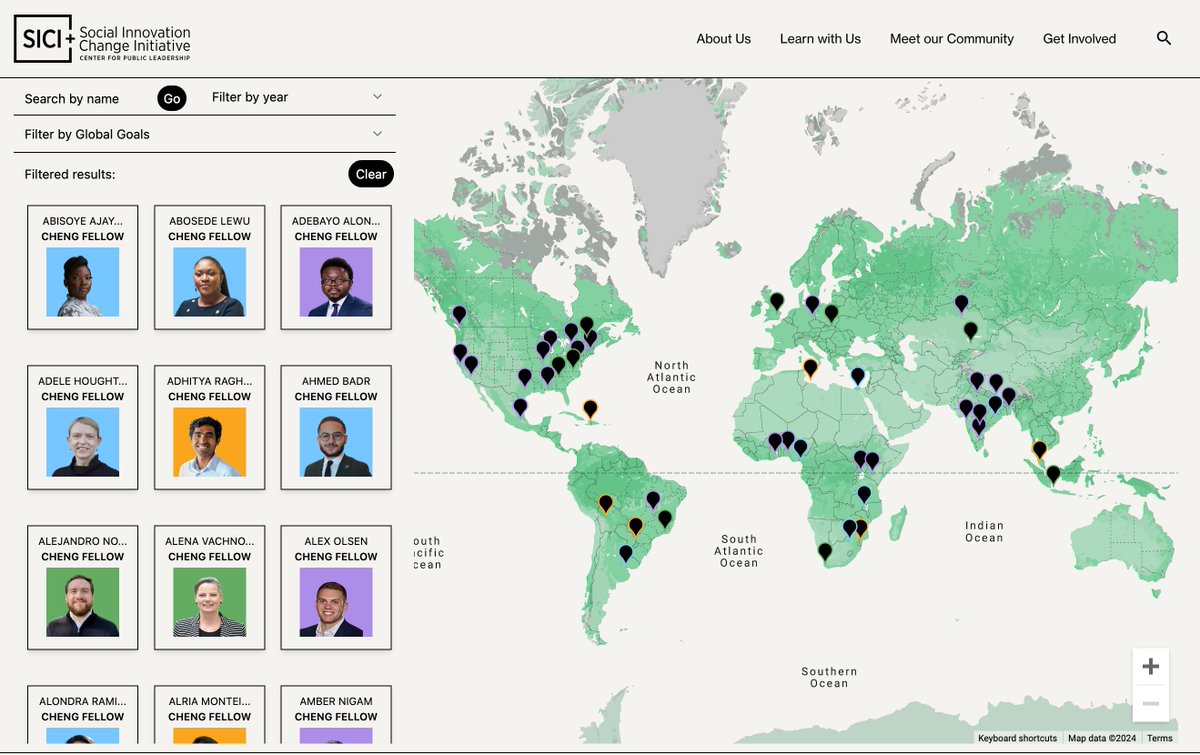Select the pin in Poland
The image size is (1200, 755).
[x=831, y=312]
